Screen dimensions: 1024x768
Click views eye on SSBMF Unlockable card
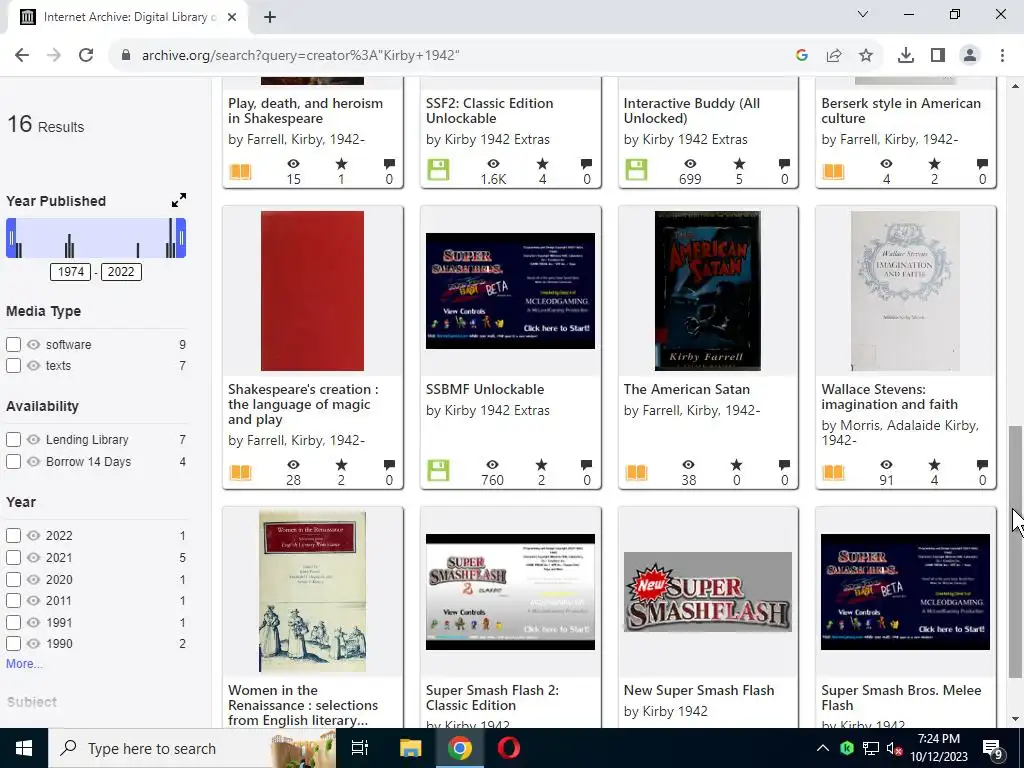point(492,464)
